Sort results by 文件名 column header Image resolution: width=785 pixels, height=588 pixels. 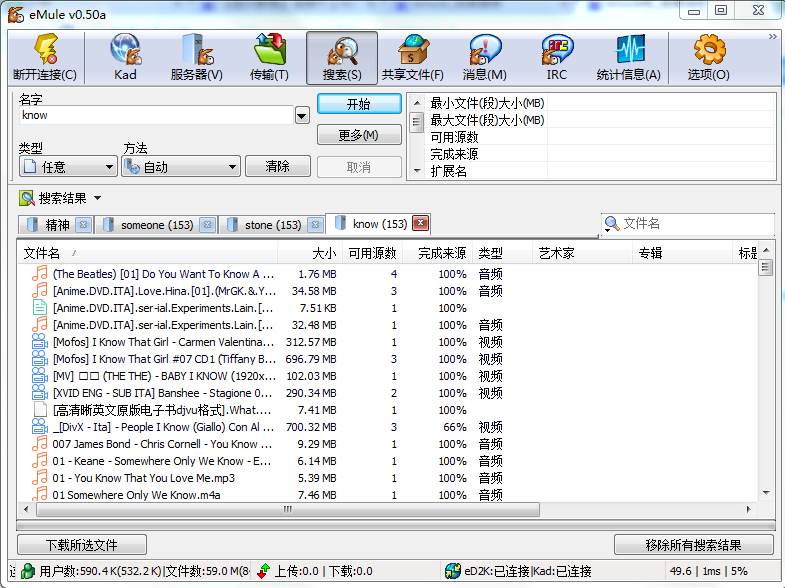[148, 253]
